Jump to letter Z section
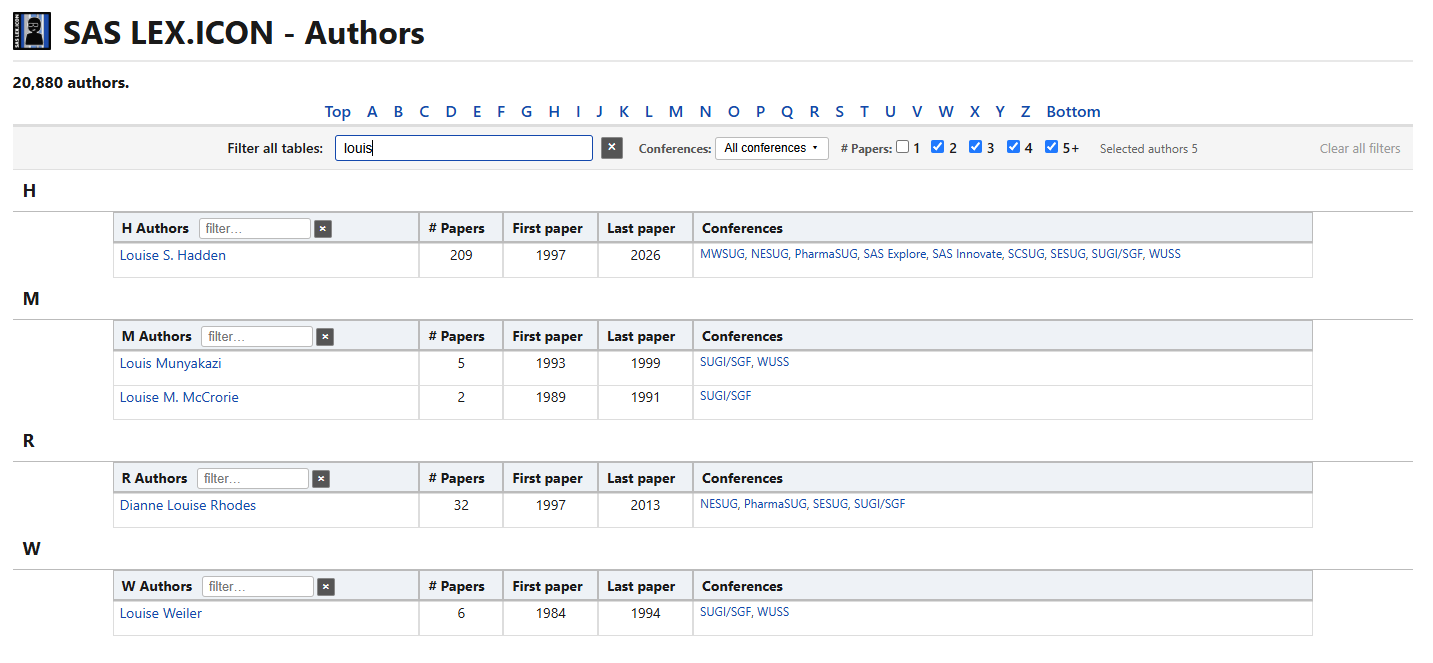The height and width of the screenshot is (663, 1433). (x=1025, y=112)
